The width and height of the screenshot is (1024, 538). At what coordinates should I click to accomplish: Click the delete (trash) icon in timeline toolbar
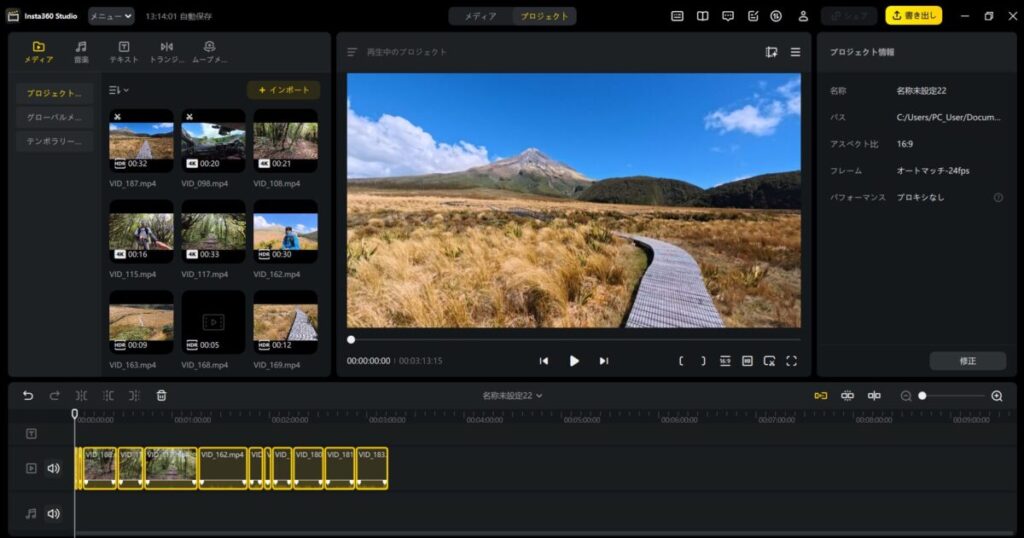[161, 396]
